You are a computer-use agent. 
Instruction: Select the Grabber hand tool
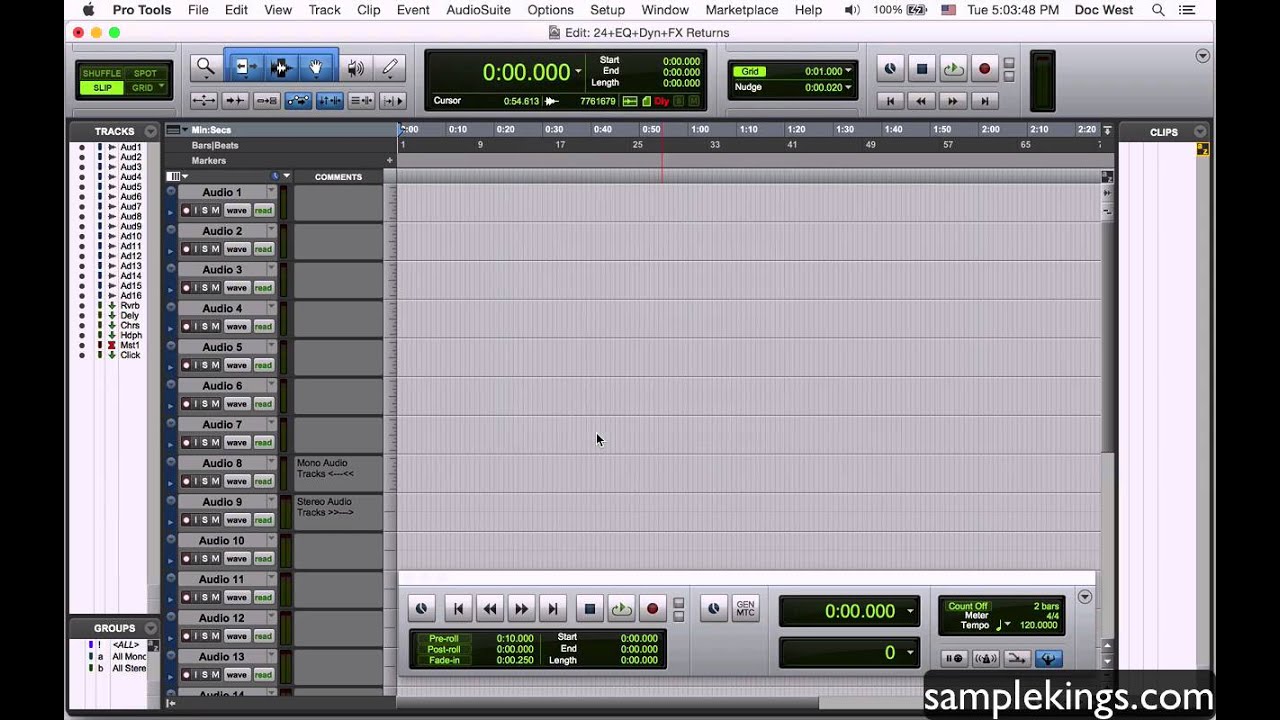[x=316, y=68]
